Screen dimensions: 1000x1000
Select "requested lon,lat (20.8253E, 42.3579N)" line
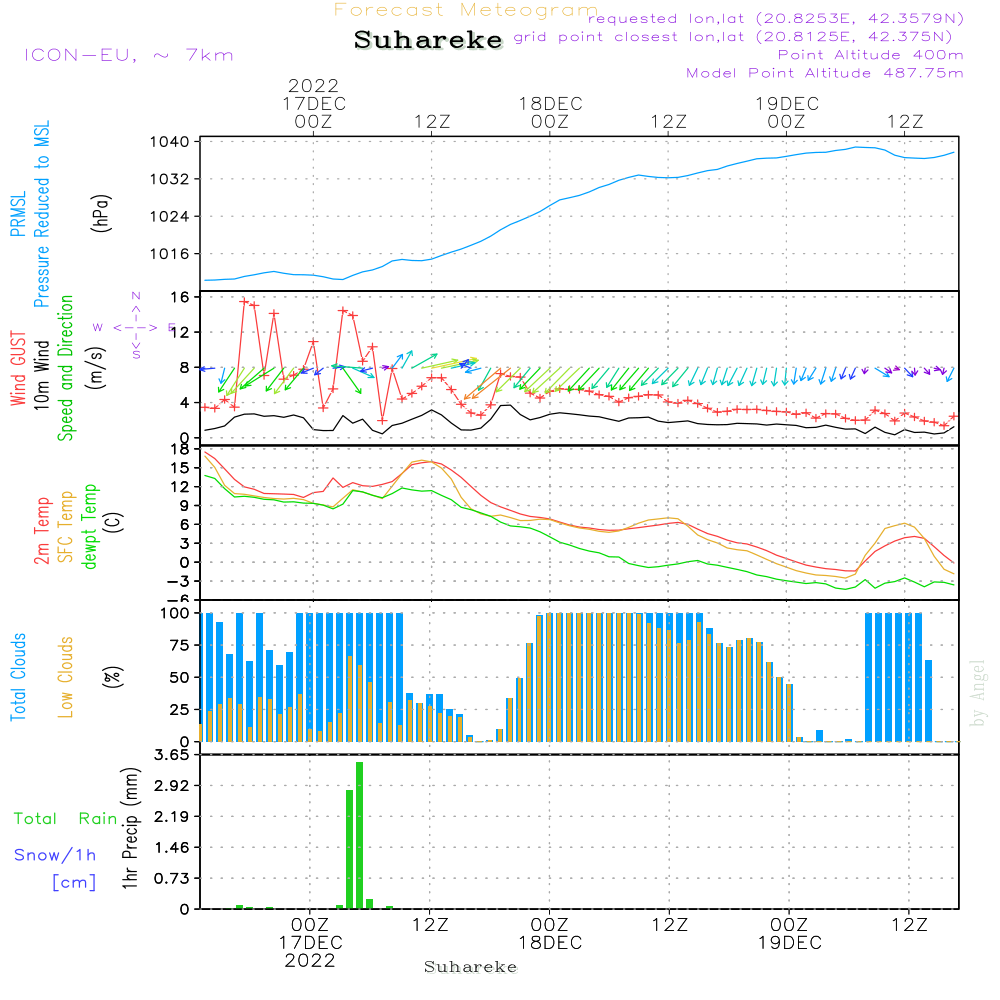coord(776,18)
